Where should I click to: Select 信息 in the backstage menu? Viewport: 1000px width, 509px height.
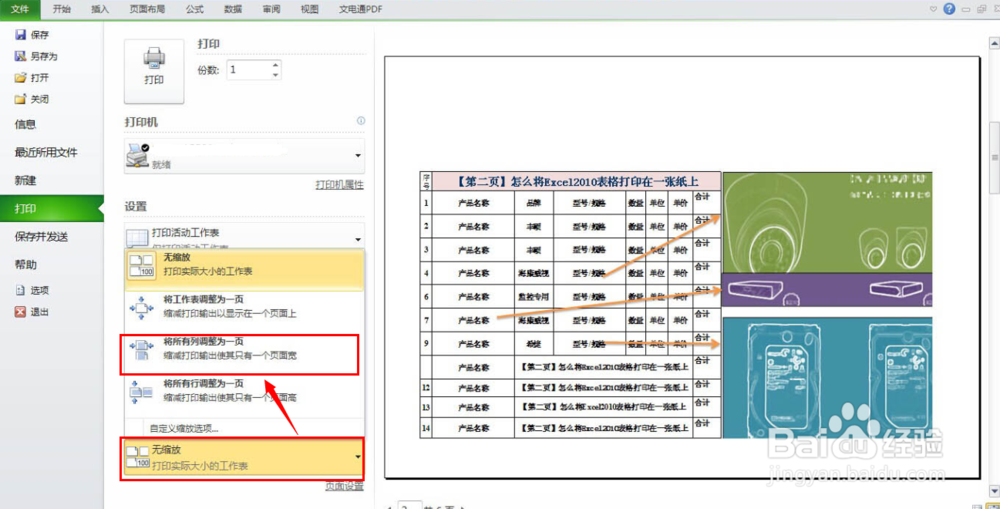pyautogui.click(x=26, y=124)
